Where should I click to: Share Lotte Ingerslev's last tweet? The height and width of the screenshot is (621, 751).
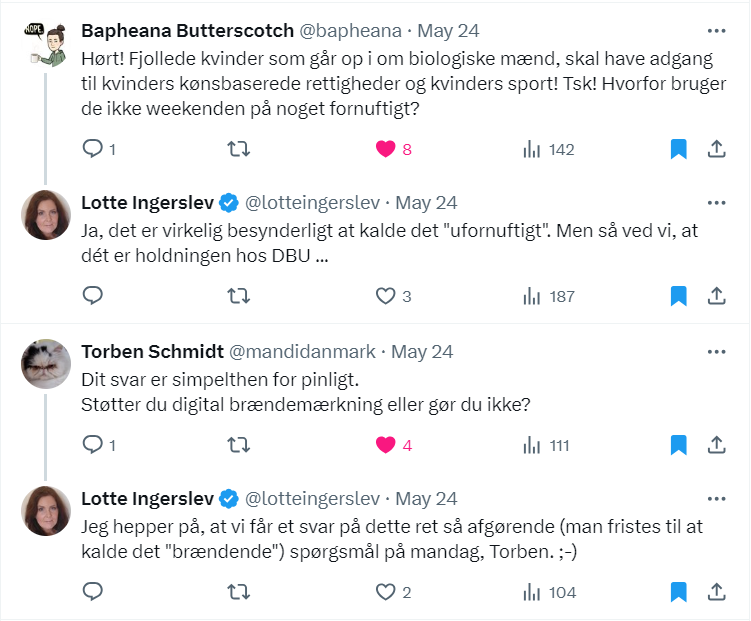(717, 592)
